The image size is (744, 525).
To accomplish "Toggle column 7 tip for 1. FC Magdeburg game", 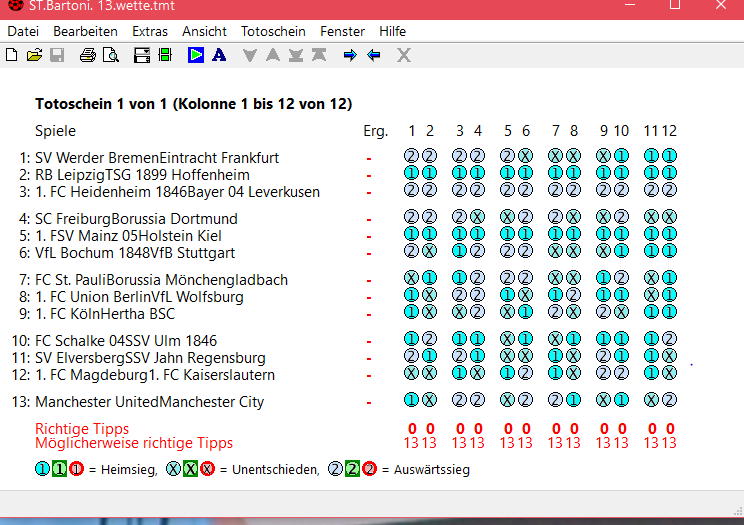I will click(x=555, y=373).
